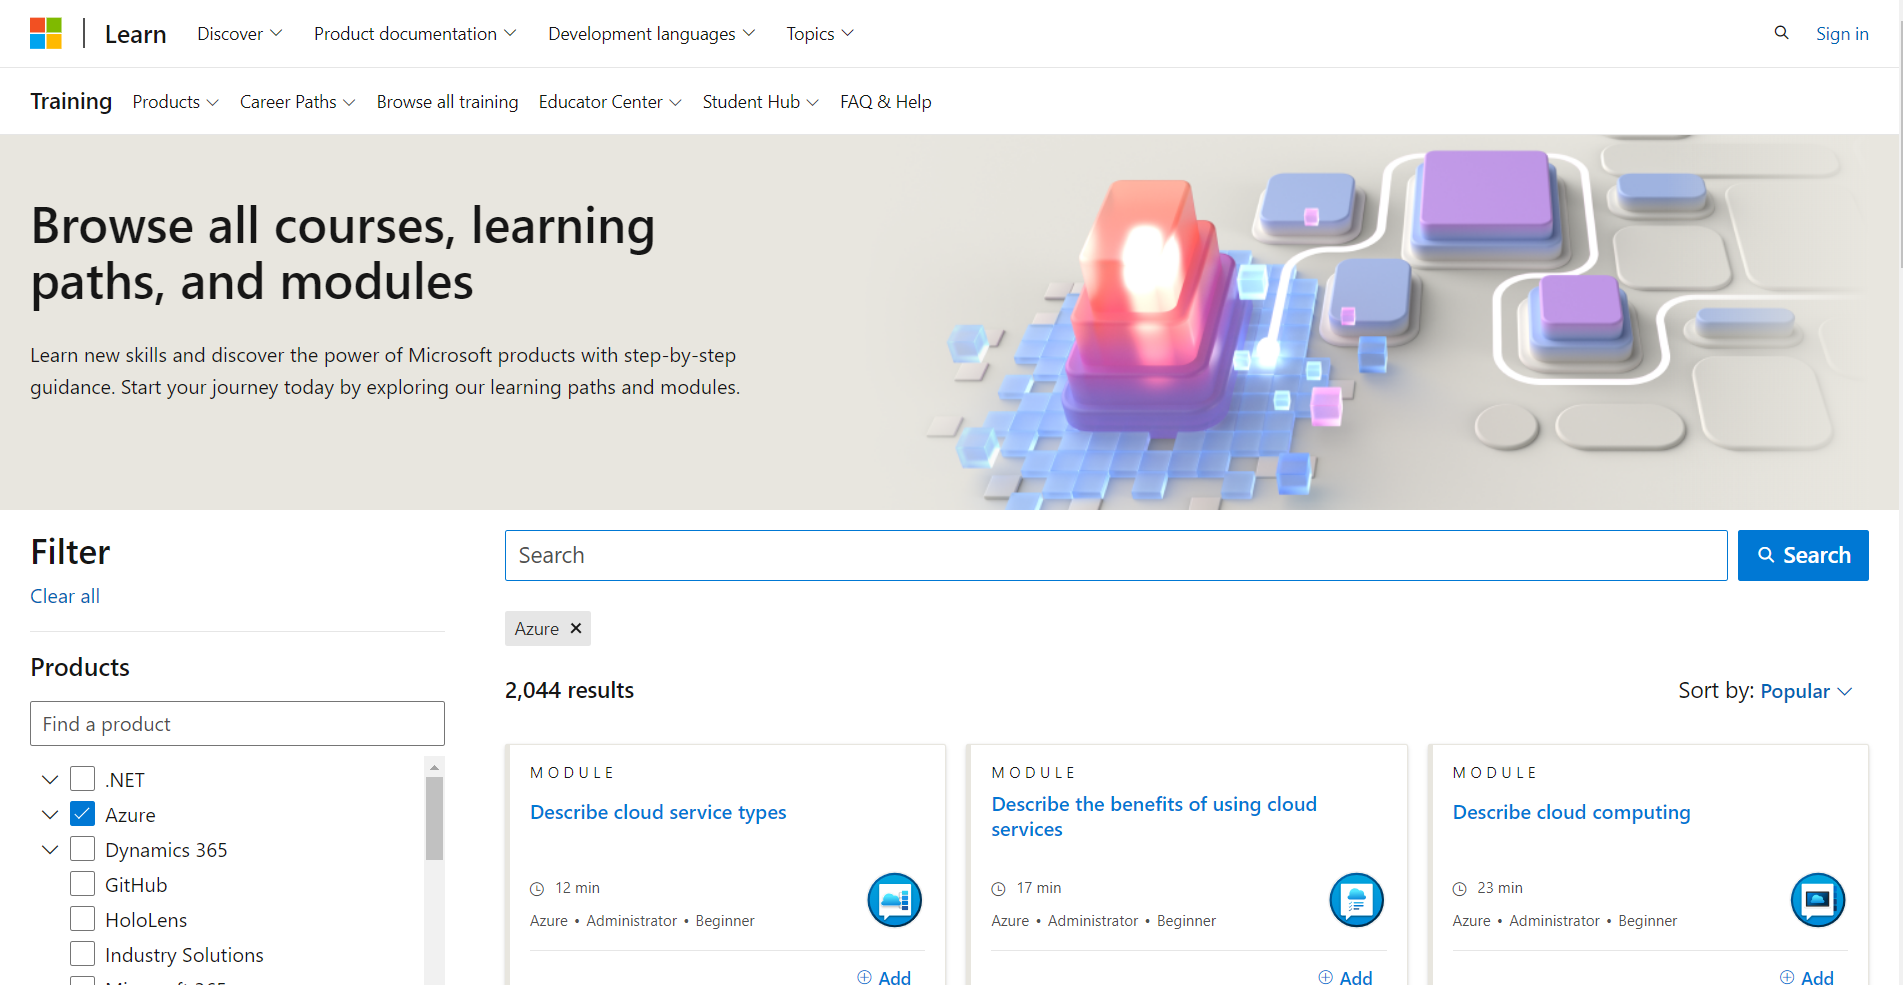1903x985 pixels.
Task: Check the HoloLens product checkbox
Action: click(83, 919)
